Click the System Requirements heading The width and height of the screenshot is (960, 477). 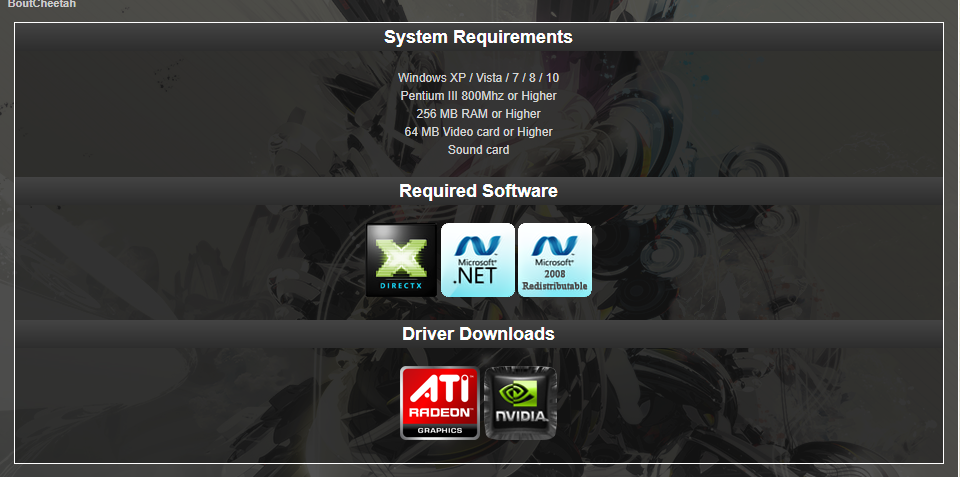click(x=478, y=37)
